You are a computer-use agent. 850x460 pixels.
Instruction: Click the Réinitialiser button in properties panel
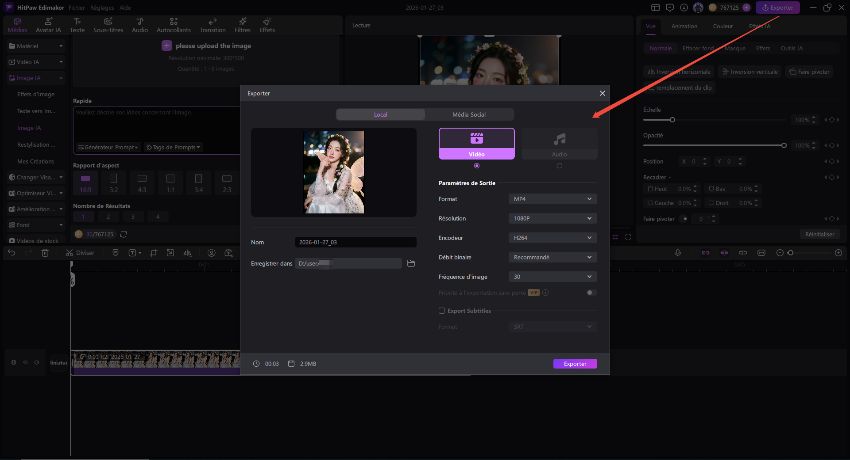(x=819, y=234)
